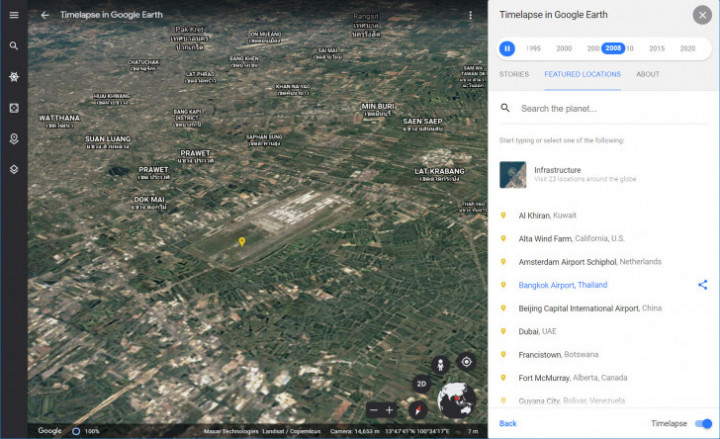
Task: Go to Amsterdam Airport Schiphol
Action: click(590, 262)
